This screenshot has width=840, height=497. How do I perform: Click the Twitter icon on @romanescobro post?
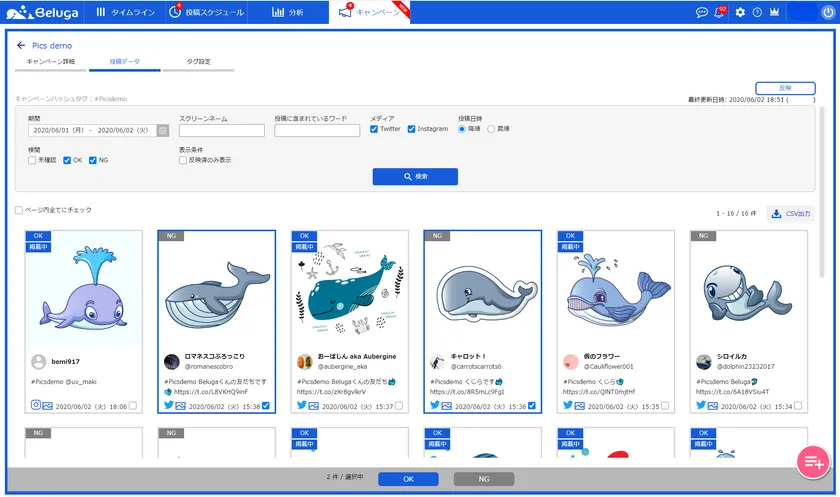tap(168, 405)
